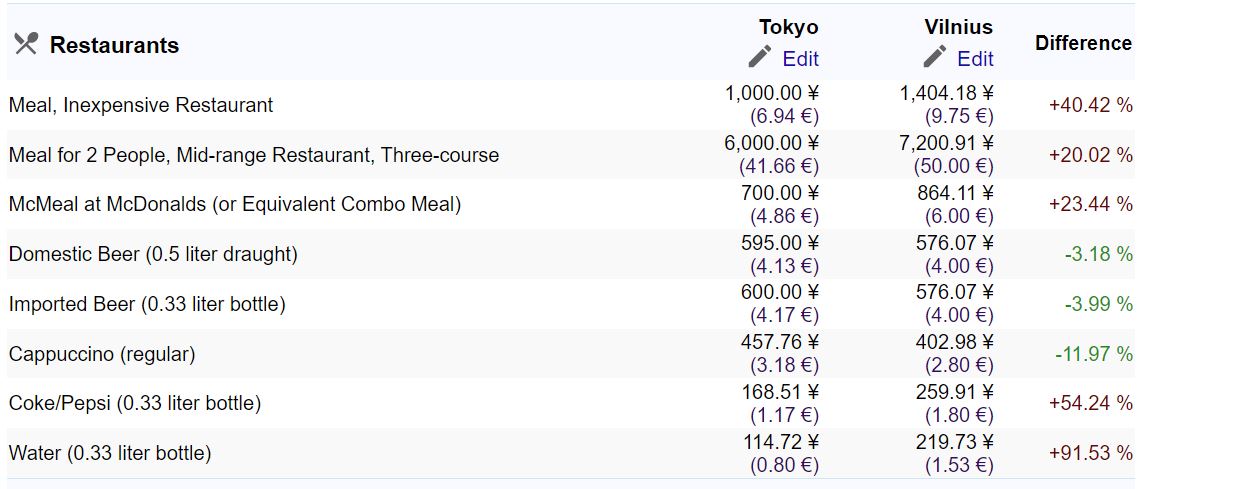This screenshot has width=1239, height=489.
Task: Click the -11.97 % Cappuccino difference value
Action: coord(1094,354)
